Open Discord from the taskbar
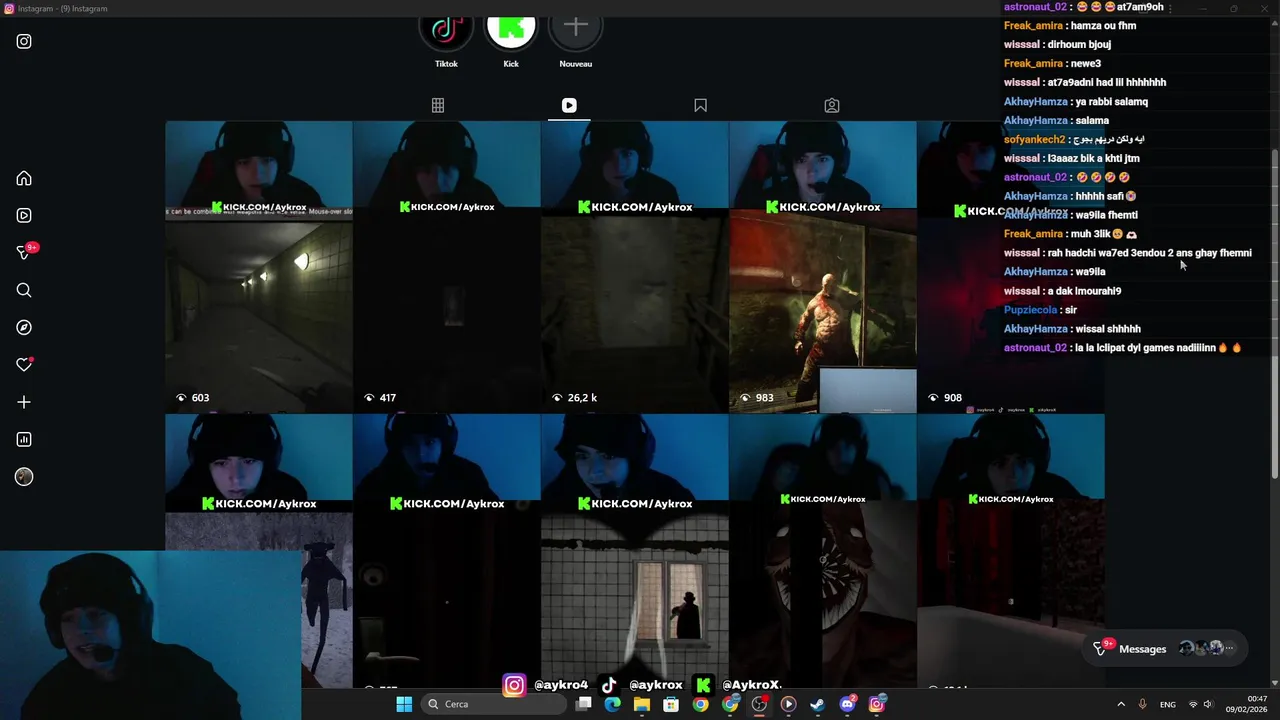The height and width of the screenshot is (720, 1280). click(847, 704)
